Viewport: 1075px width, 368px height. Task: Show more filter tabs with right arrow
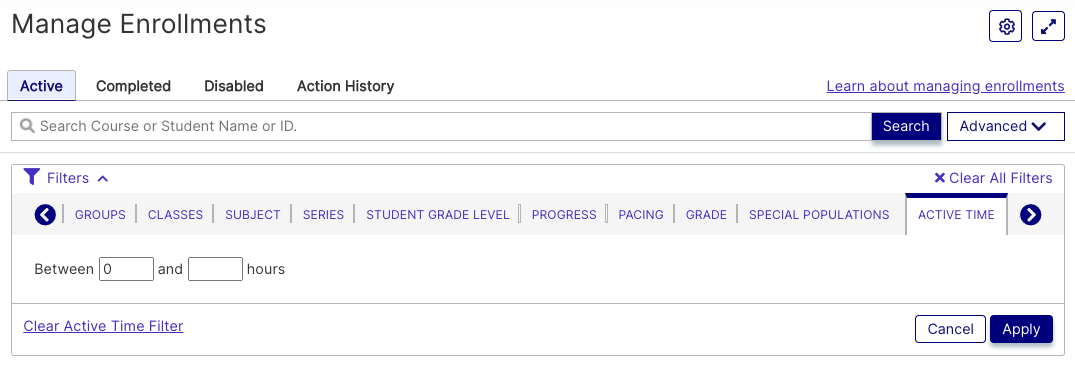click(1030, 215)
